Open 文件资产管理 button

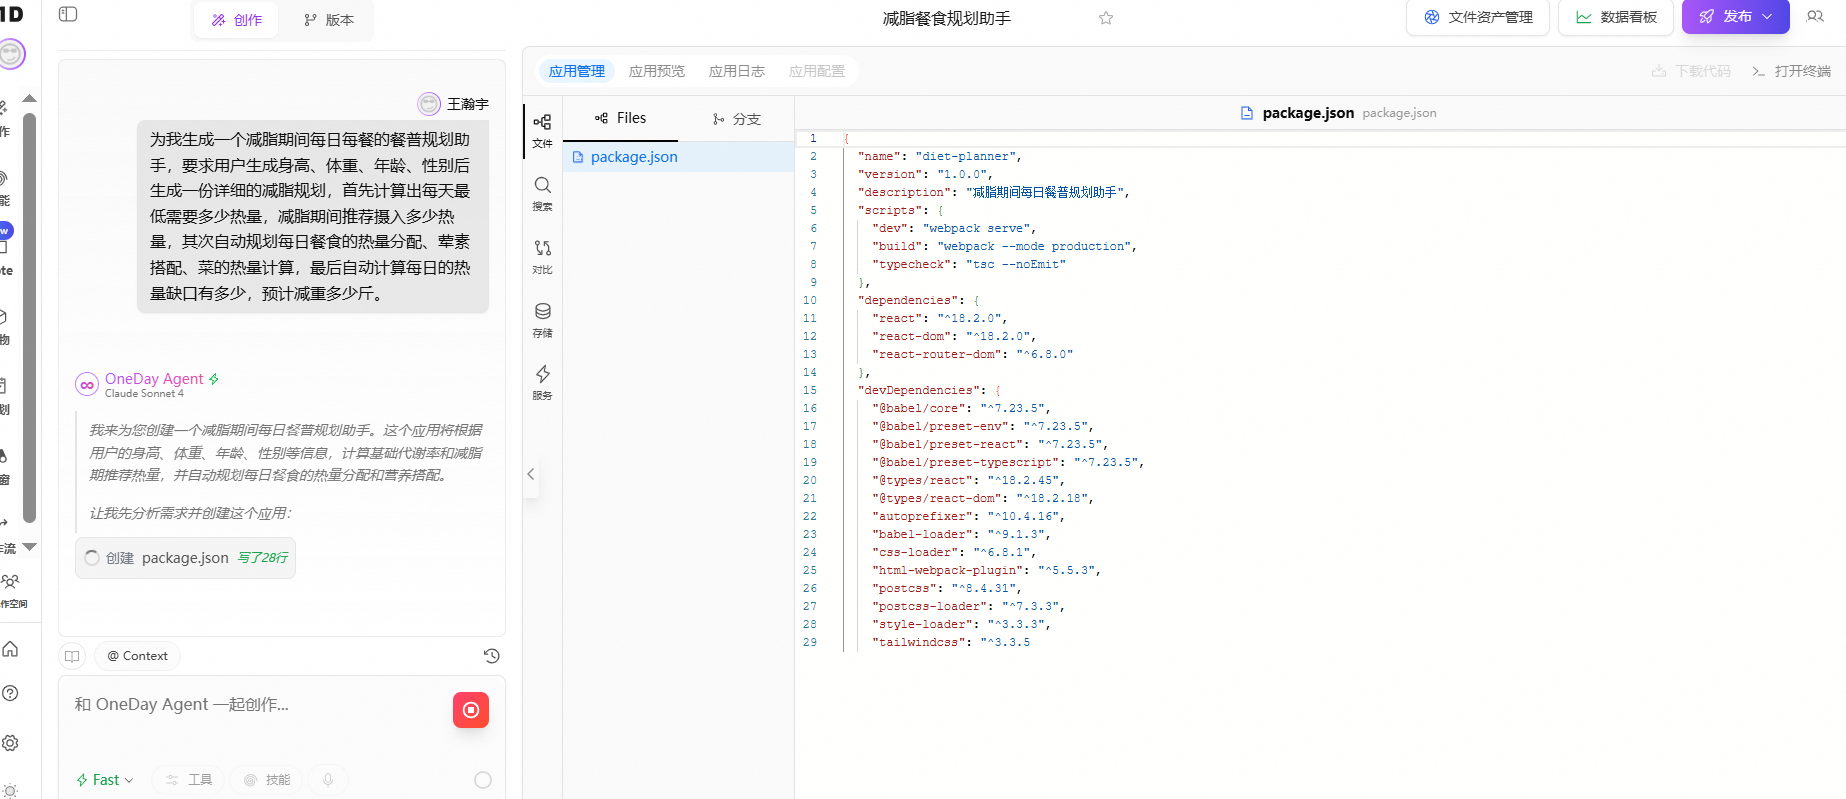pos(1478,17)
